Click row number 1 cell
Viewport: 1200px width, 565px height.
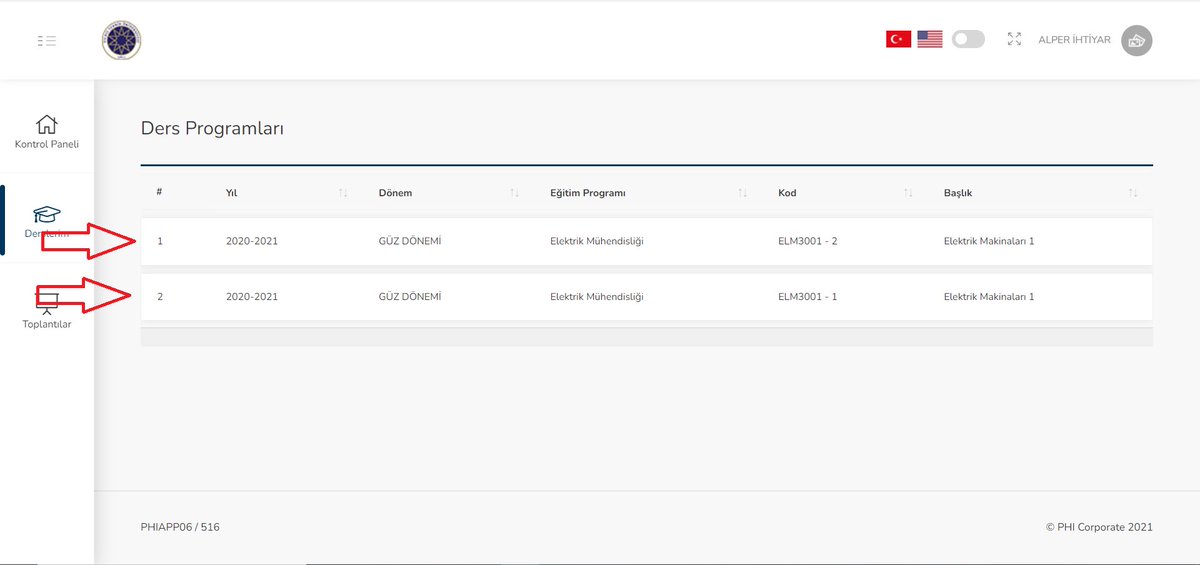pos(160,241)
